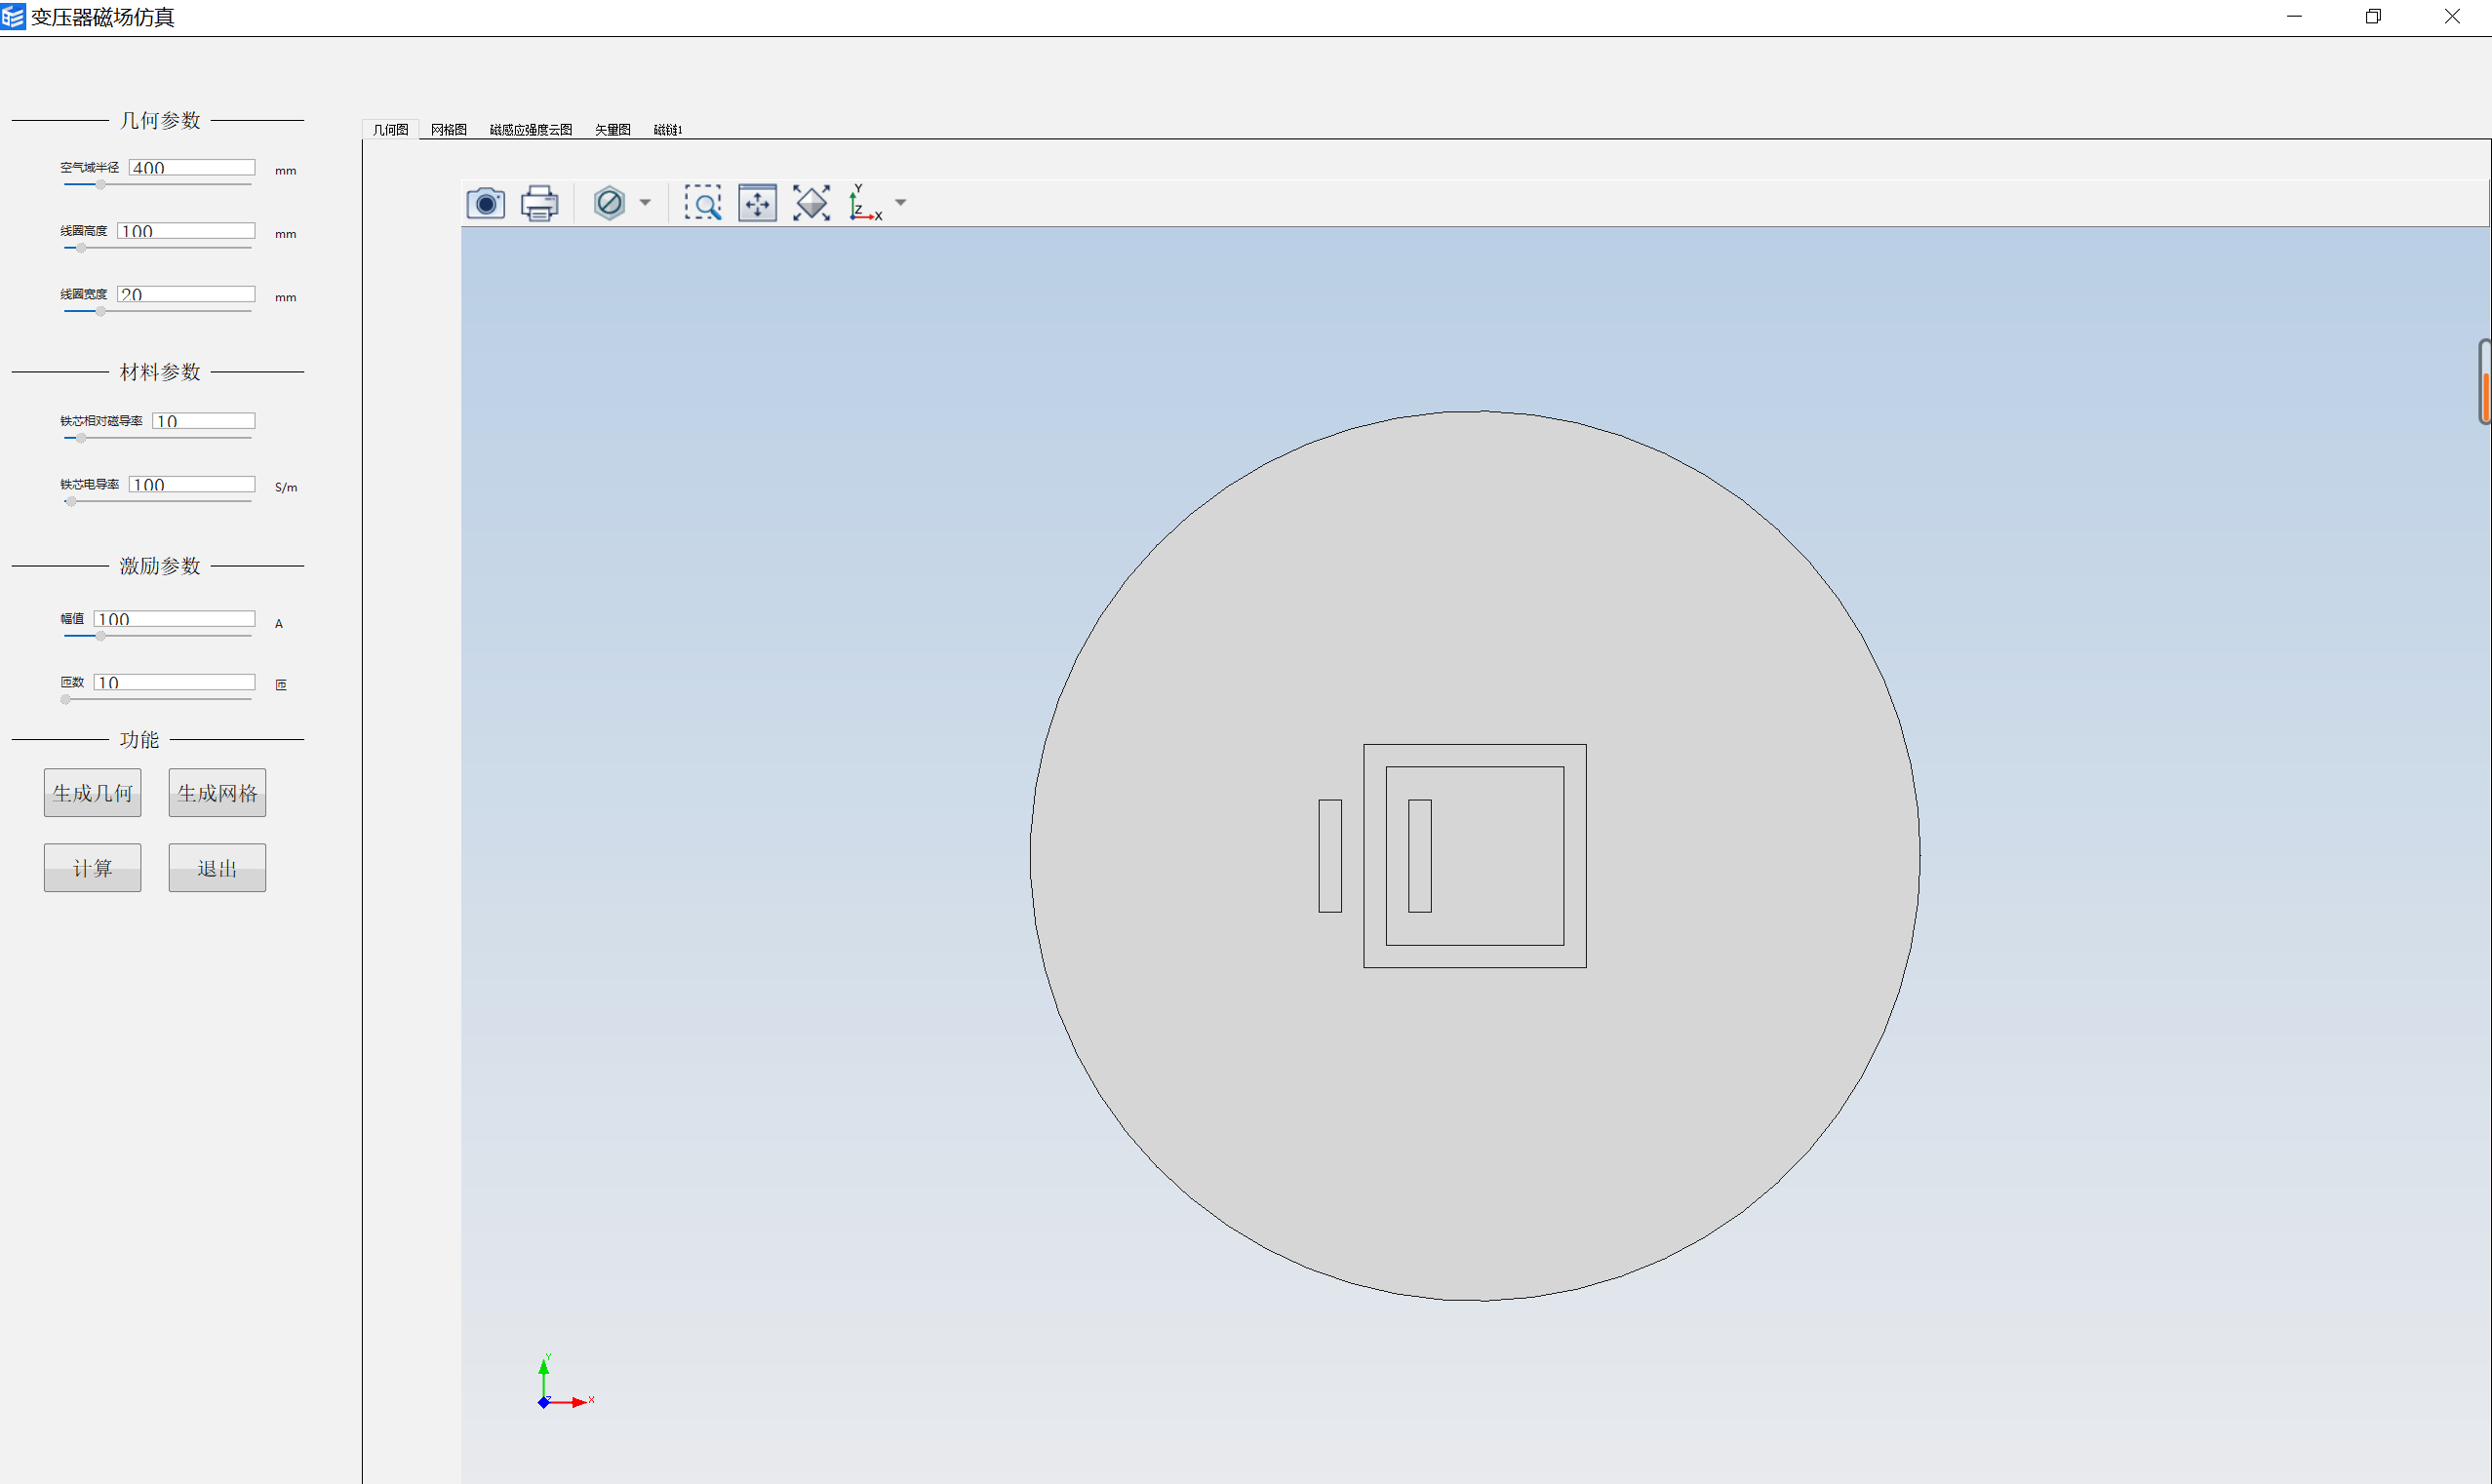
Task: Click the 几何参数 section heading
Action: coord(160,121)
